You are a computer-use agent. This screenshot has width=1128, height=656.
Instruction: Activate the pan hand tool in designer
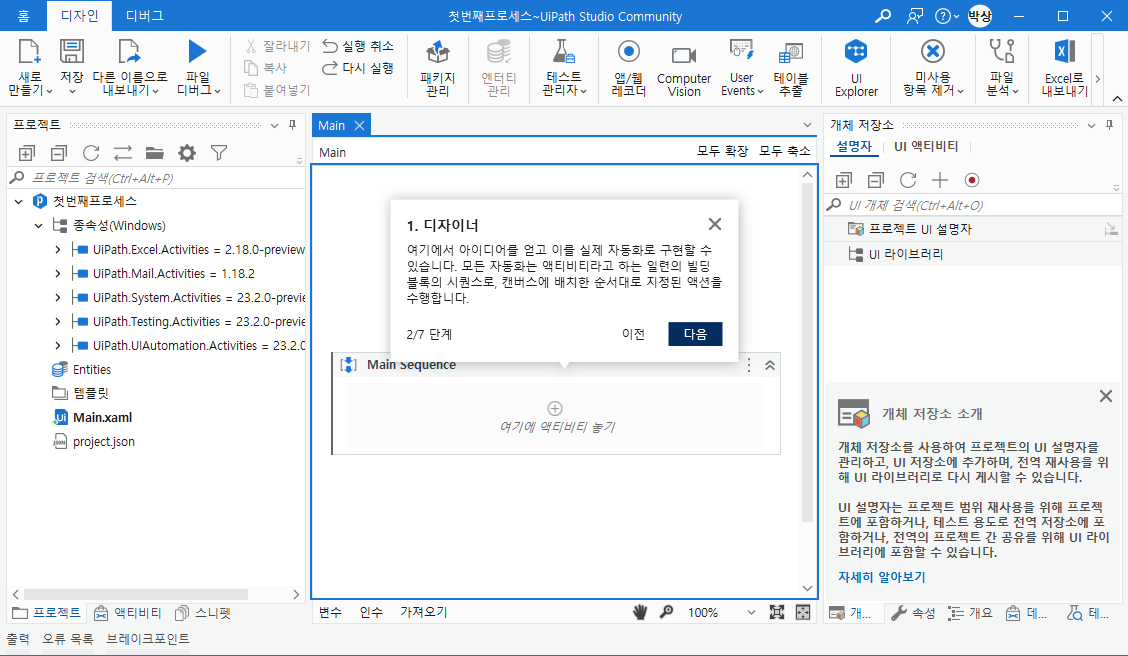(640, 612)
